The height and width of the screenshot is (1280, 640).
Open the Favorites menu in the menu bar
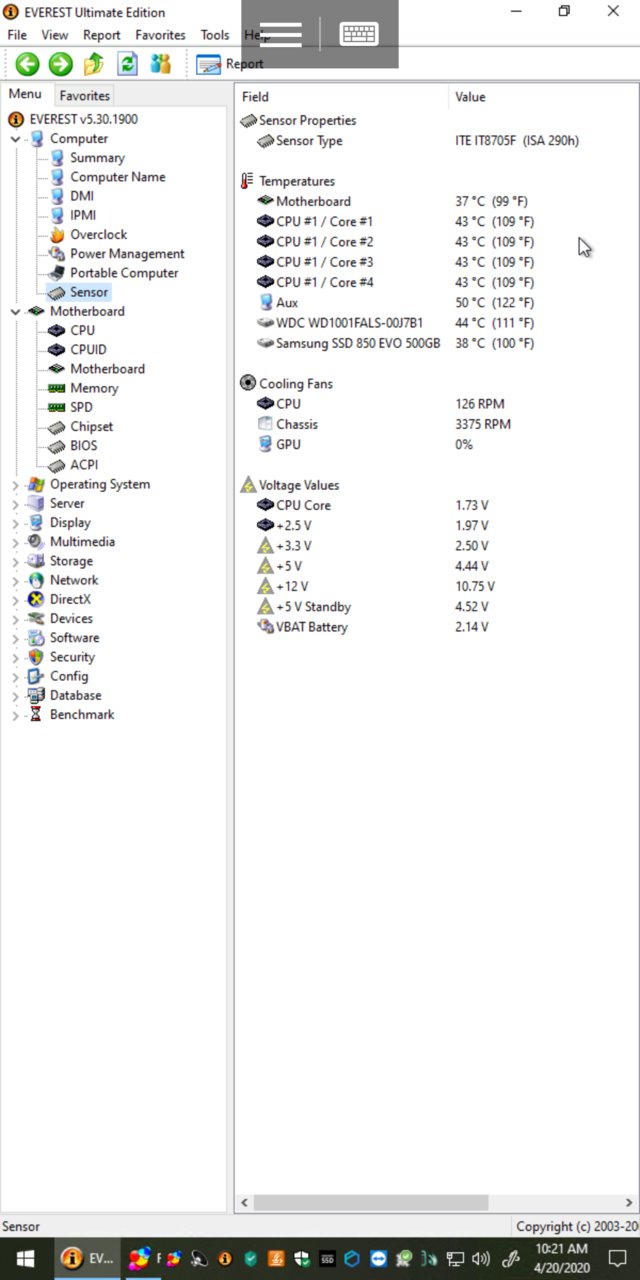click(x=161, y=35)
